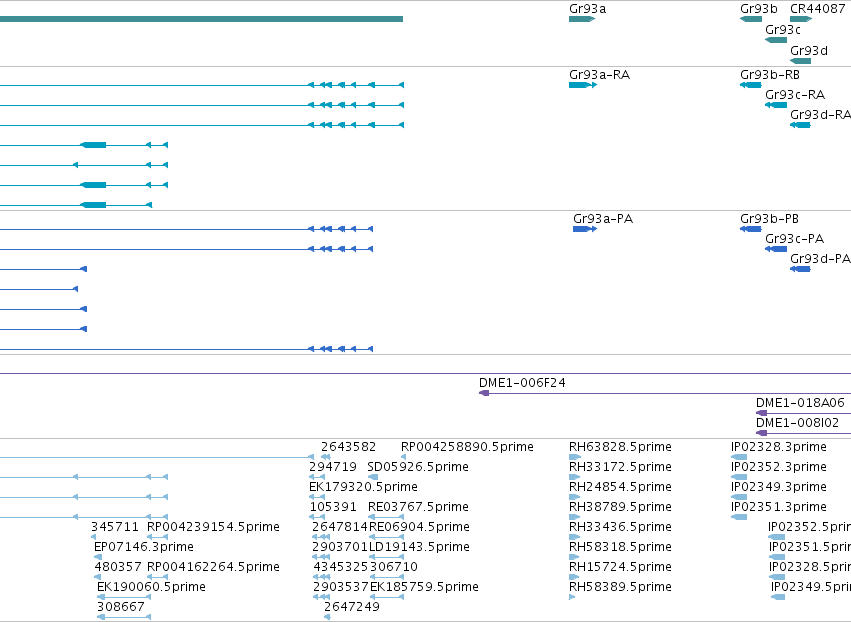The image size is (851, 622).
Task: Select EST 2647249
Action: tap(327, 617)
